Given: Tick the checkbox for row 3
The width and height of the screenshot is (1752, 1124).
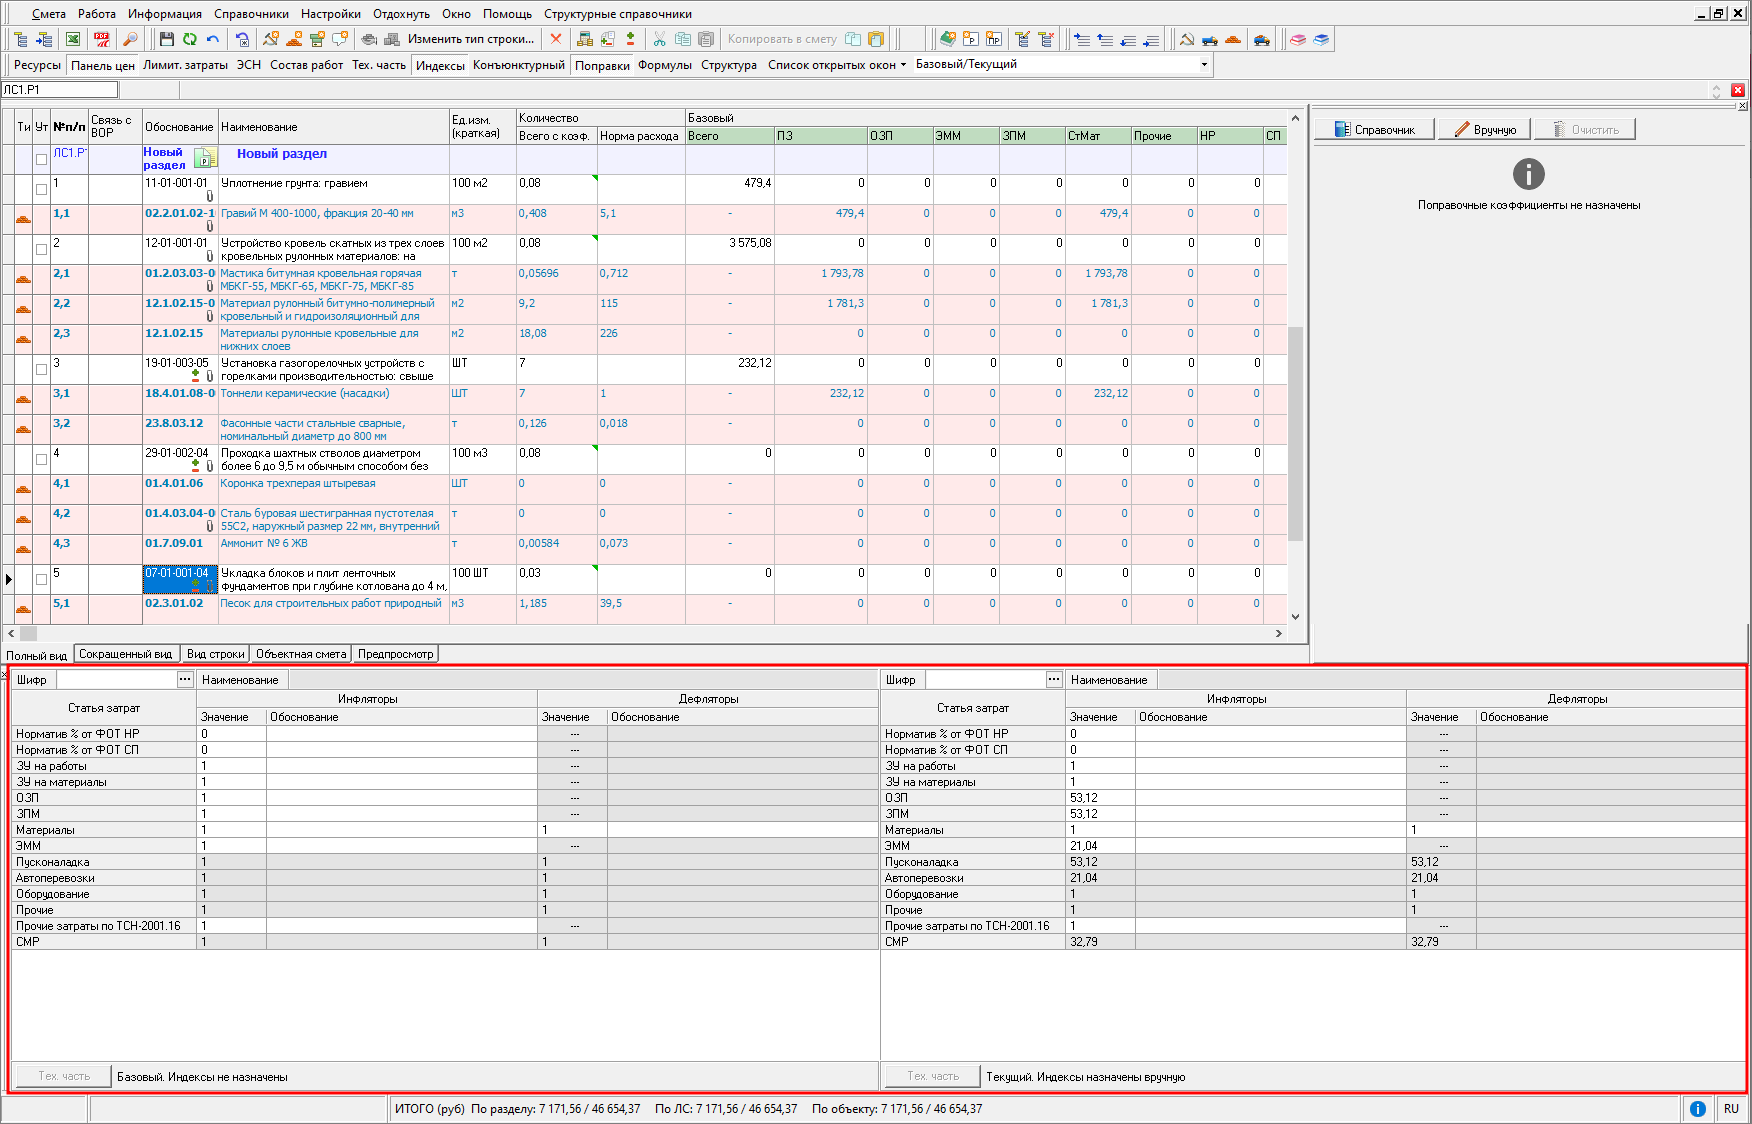Looking at the screenshot, I should (41, 369).
